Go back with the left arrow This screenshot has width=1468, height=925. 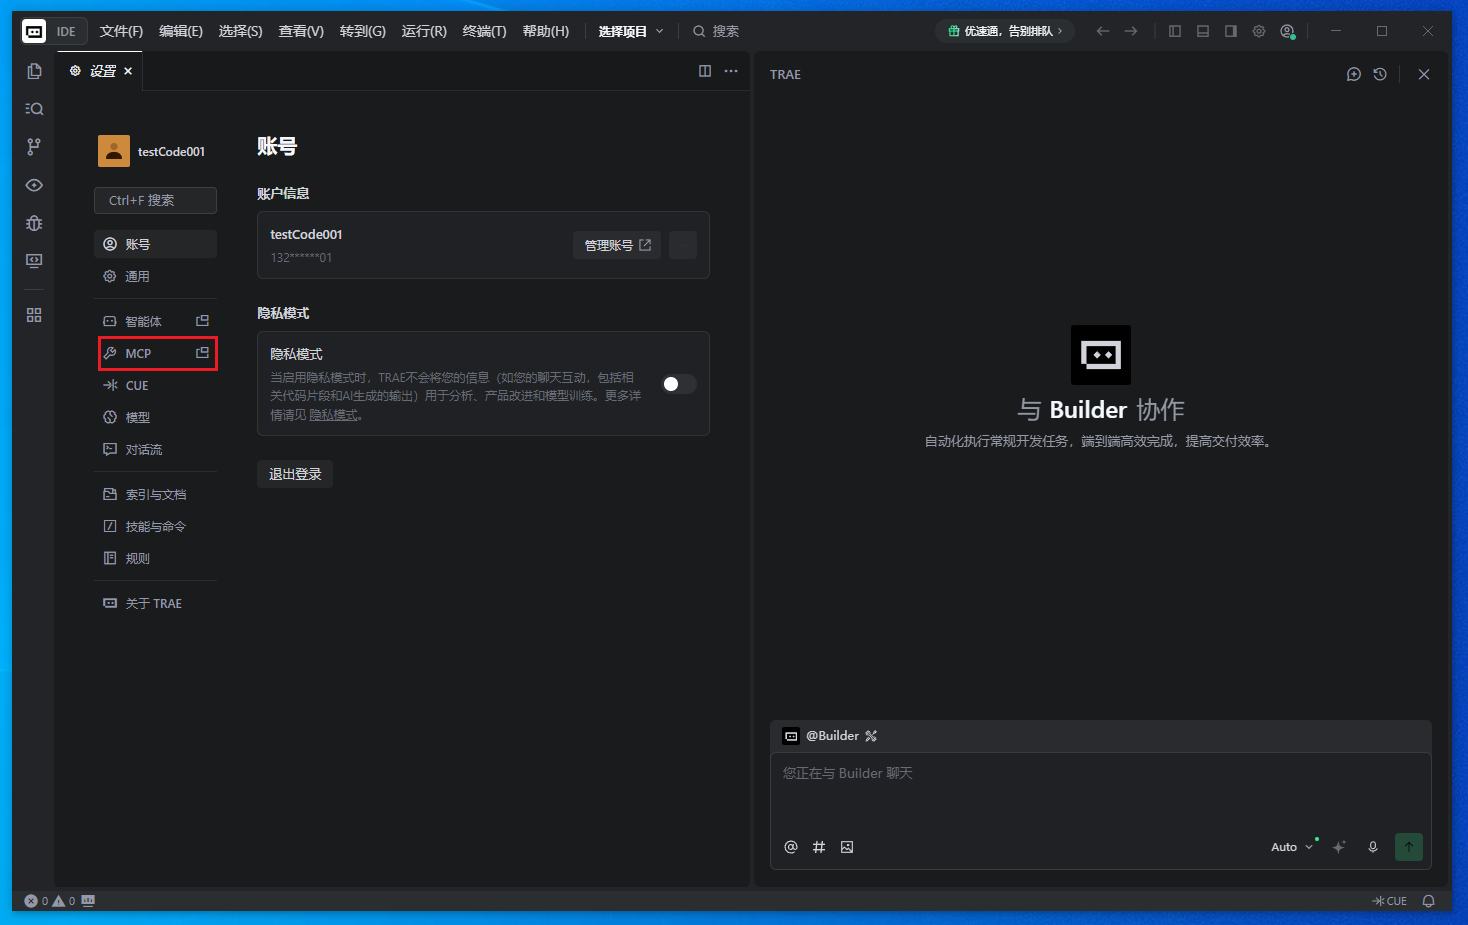pyautogui.click(x=1103, y=31)
